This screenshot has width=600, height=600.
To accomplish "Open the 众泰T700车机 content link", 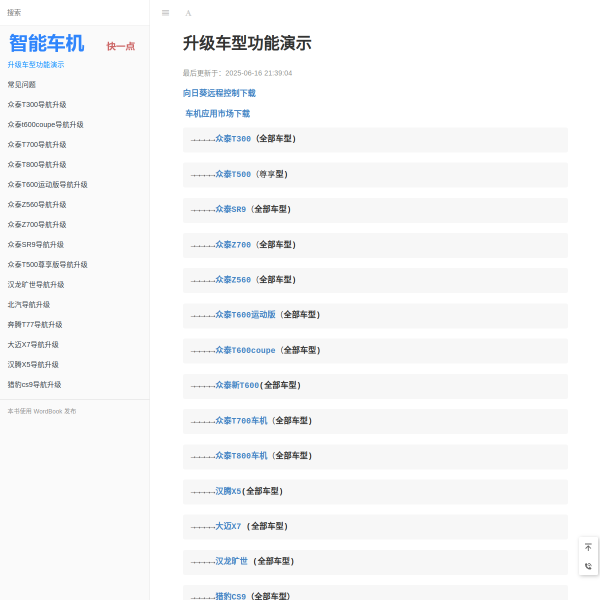I will point(241,421).
